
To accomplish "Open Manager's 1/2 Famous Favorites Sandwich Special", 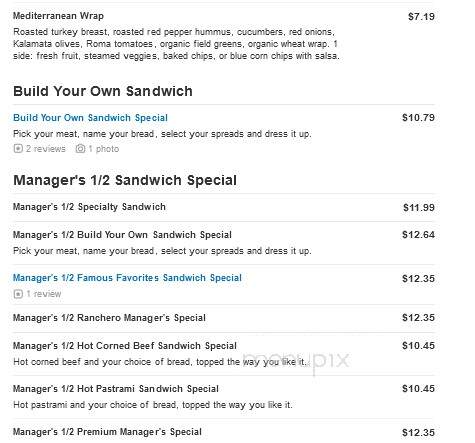I will (x=127, y=278).
